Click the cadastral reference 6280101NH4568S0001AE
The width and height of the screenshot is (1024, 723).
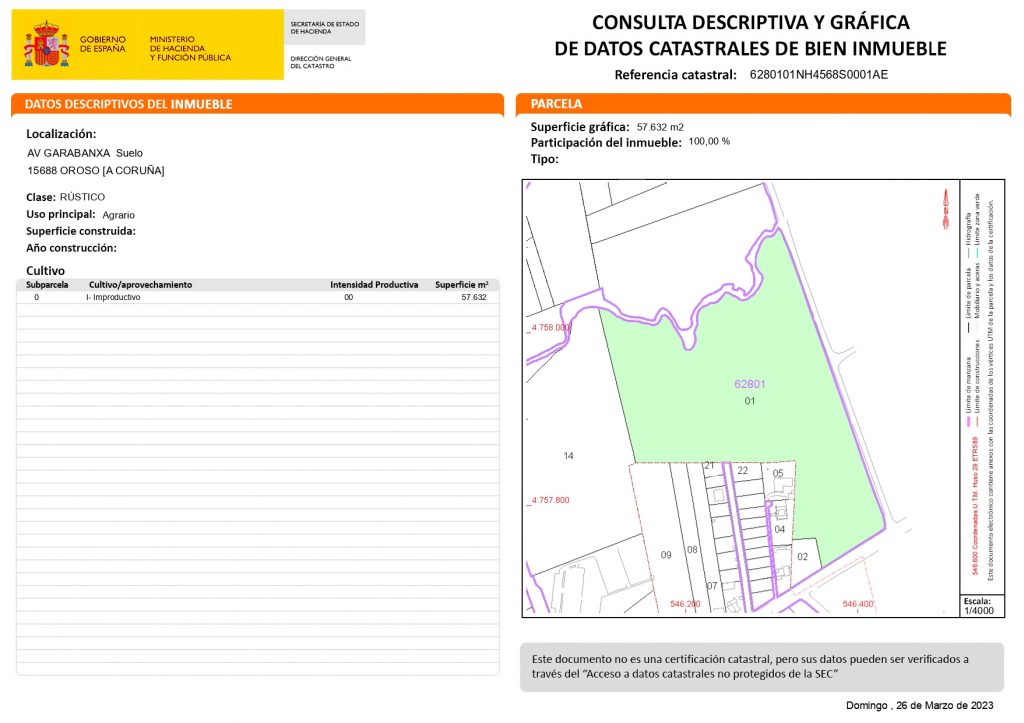coord(818,75)
